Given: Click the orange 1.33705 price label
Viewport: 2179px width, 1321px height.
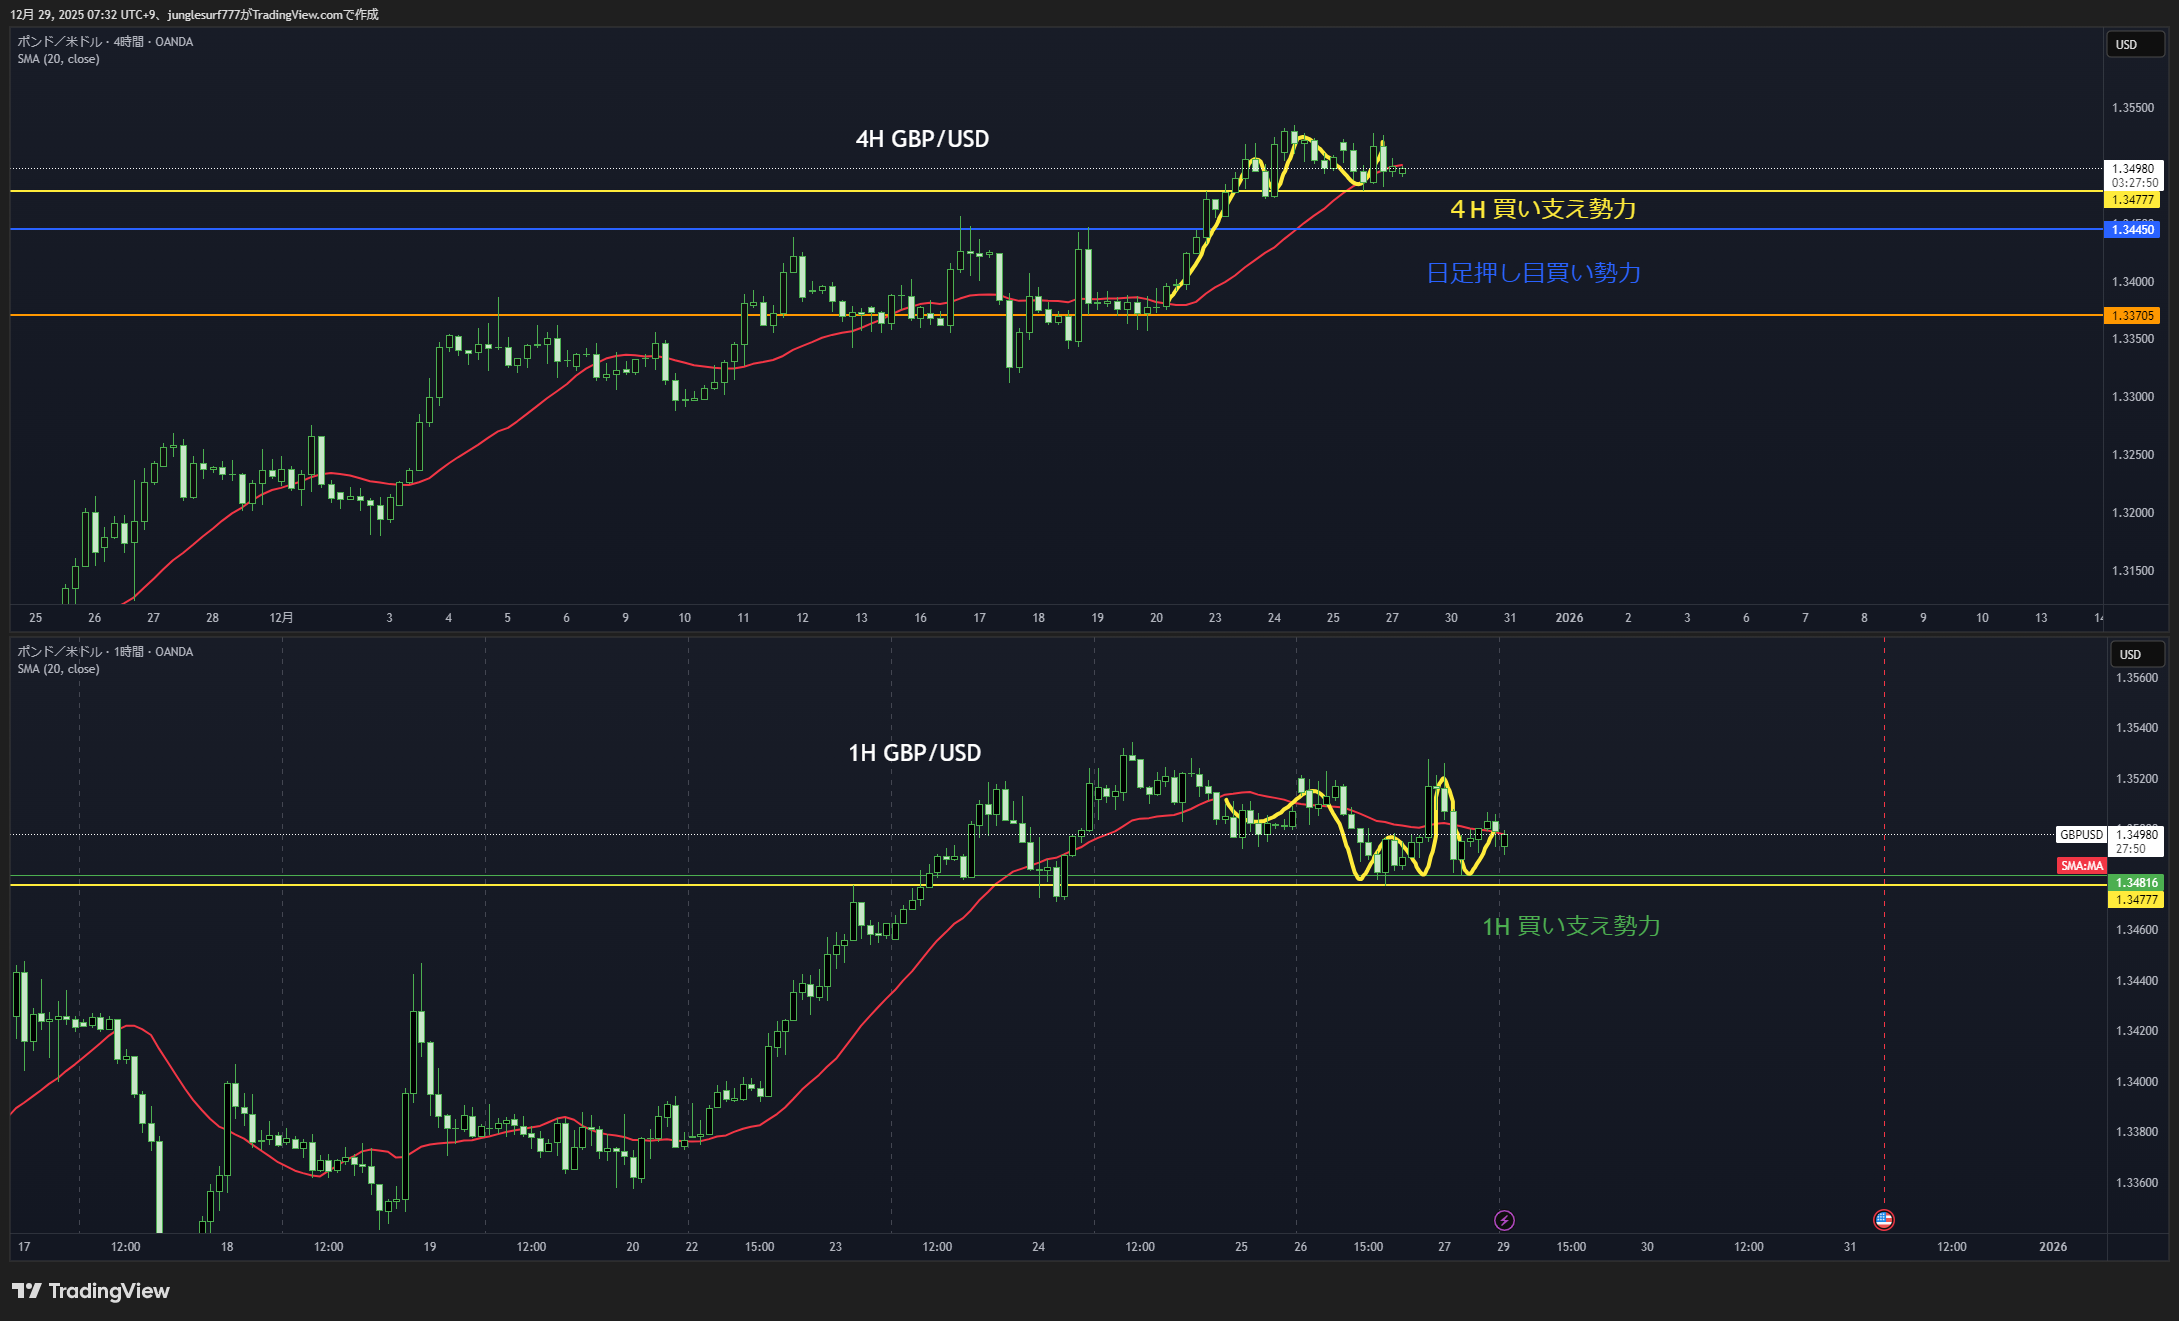Looking at the screenshot, I should pyautogui.click(x=2132, y=316).
